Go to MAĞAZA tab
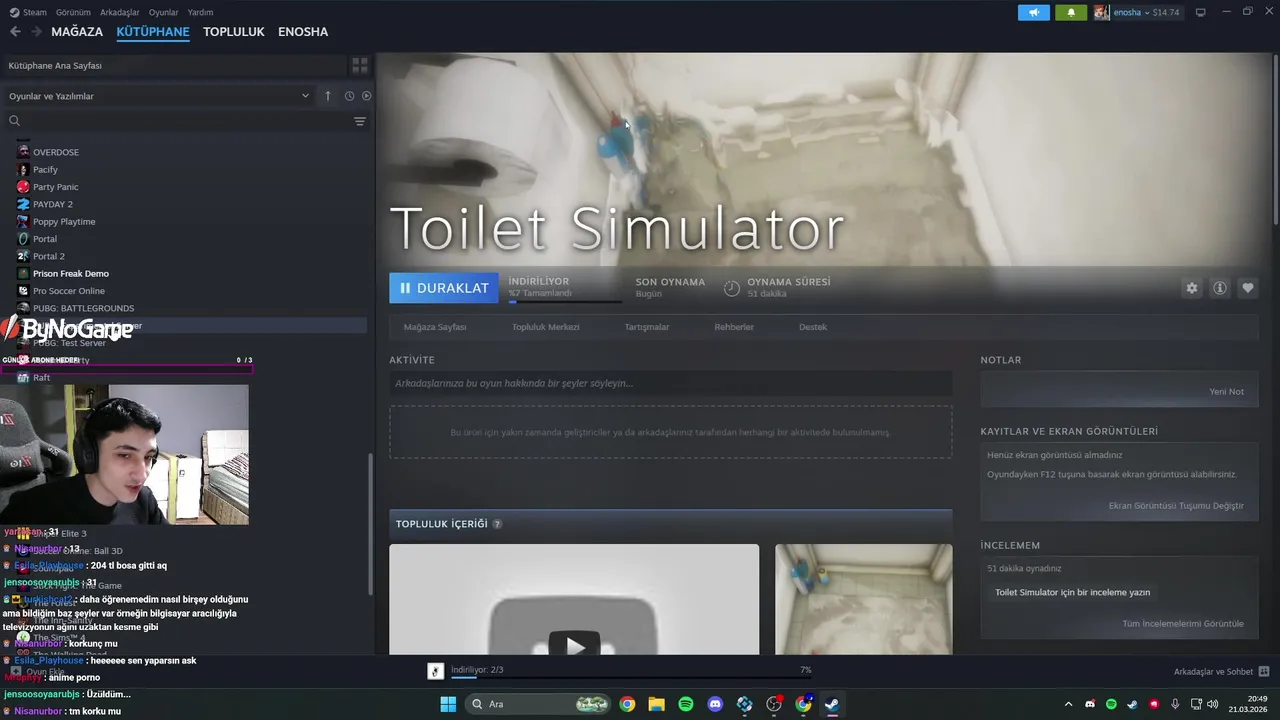Viewport: 1280px width, 720px height. 77,32
